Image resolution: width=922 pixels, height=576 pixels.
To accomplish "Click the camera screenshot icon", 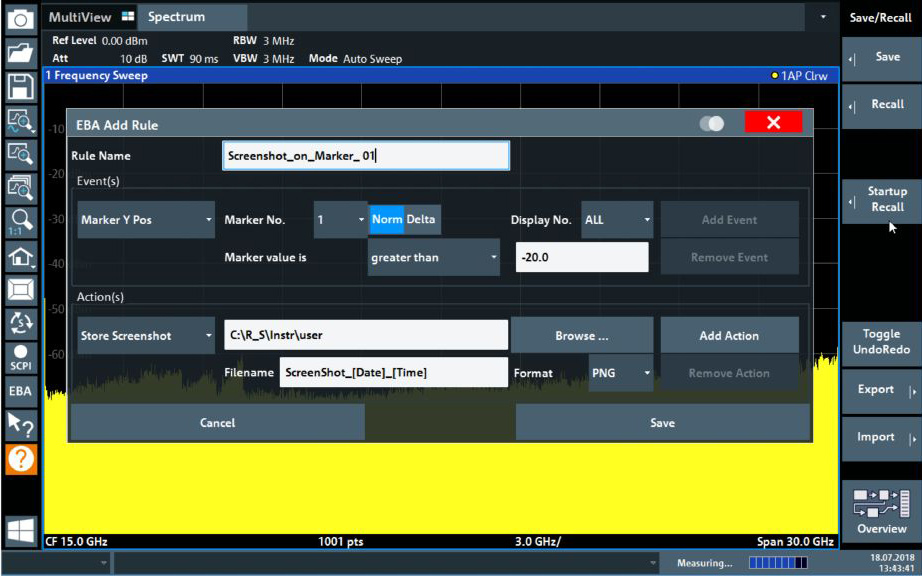I will [21, 18].
